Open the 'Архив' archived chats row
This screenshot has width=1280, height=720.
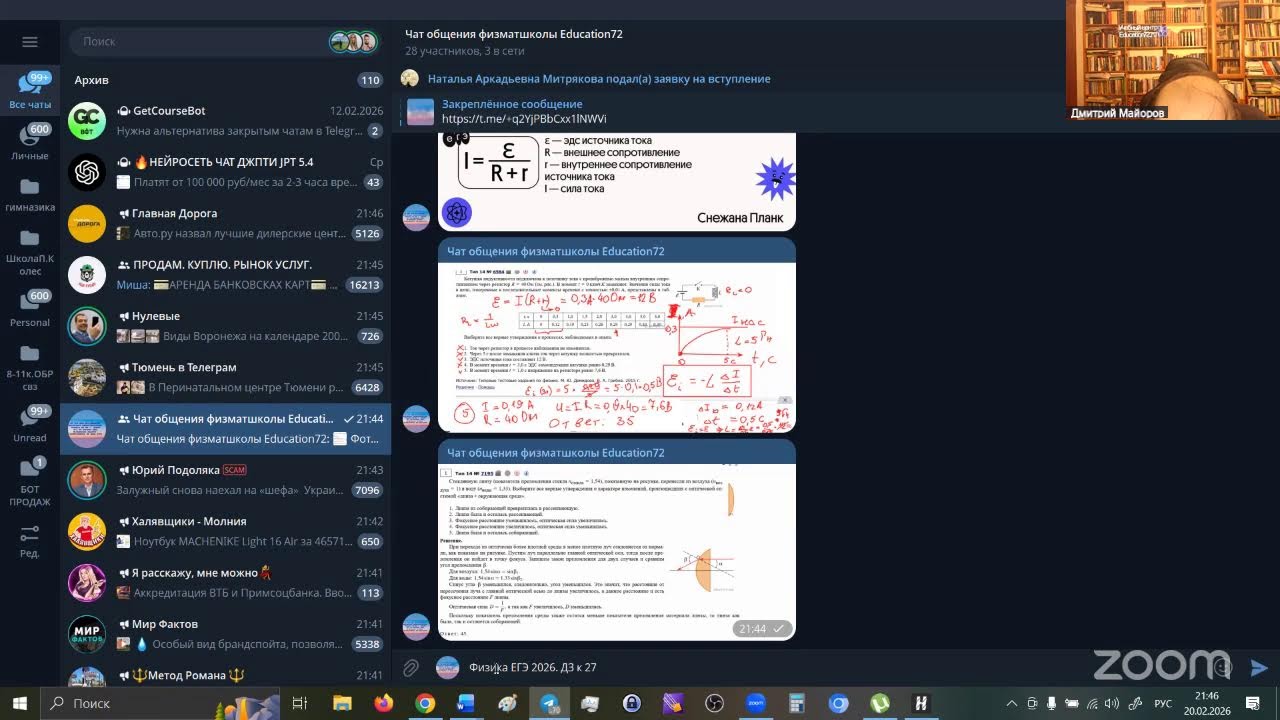click(x=226, y=80)
